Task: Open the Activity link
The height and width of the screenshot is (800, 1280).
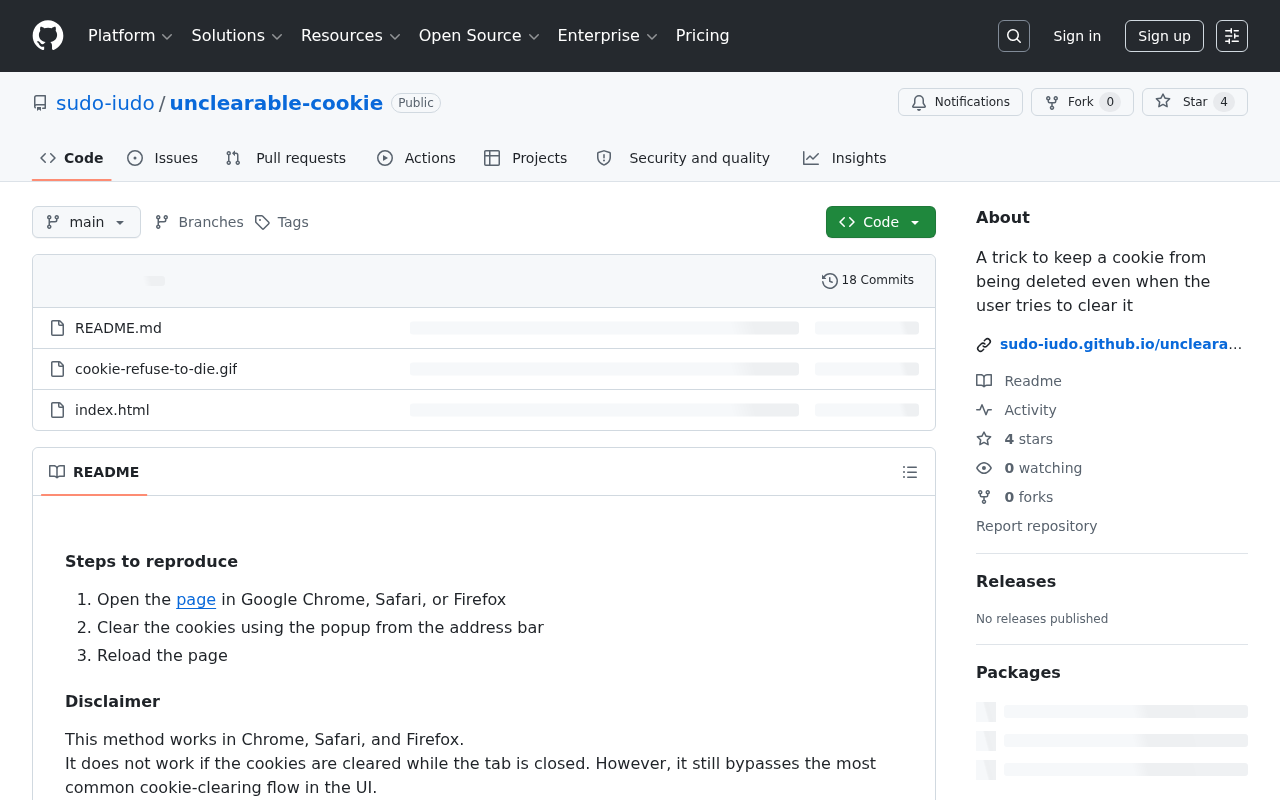Action: [x=1030, y=410]
